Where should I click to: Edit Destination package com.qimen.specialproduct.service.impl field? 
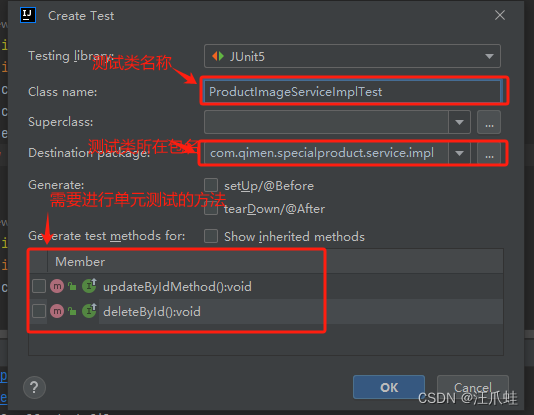326,153
